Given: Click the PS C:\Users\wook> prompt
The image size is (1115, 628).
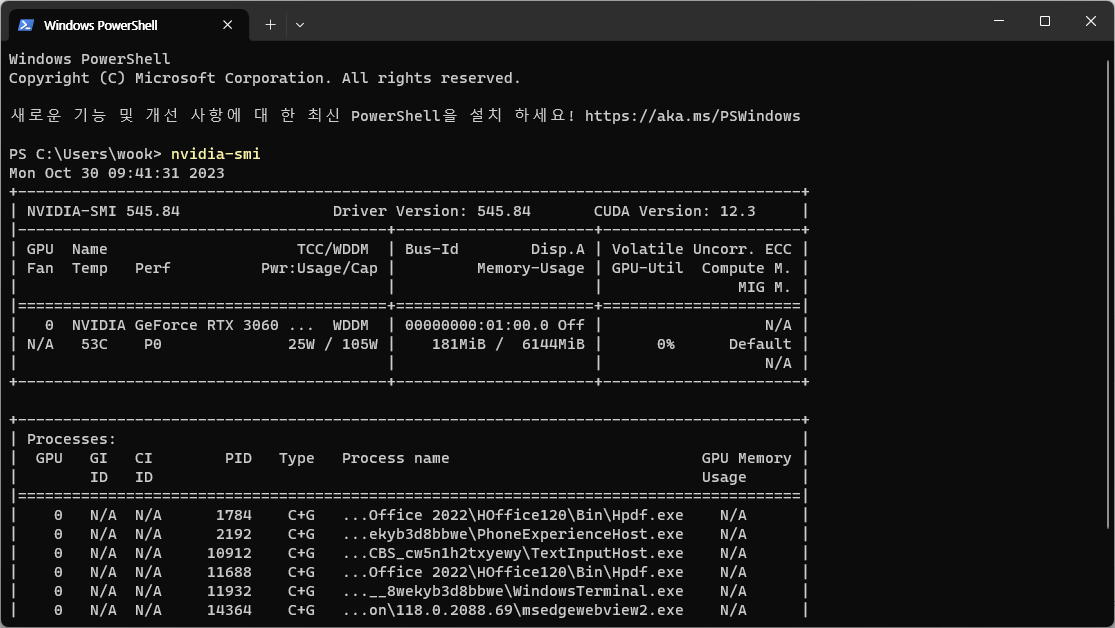Looking at the screenshot, I should coord(85,154).
